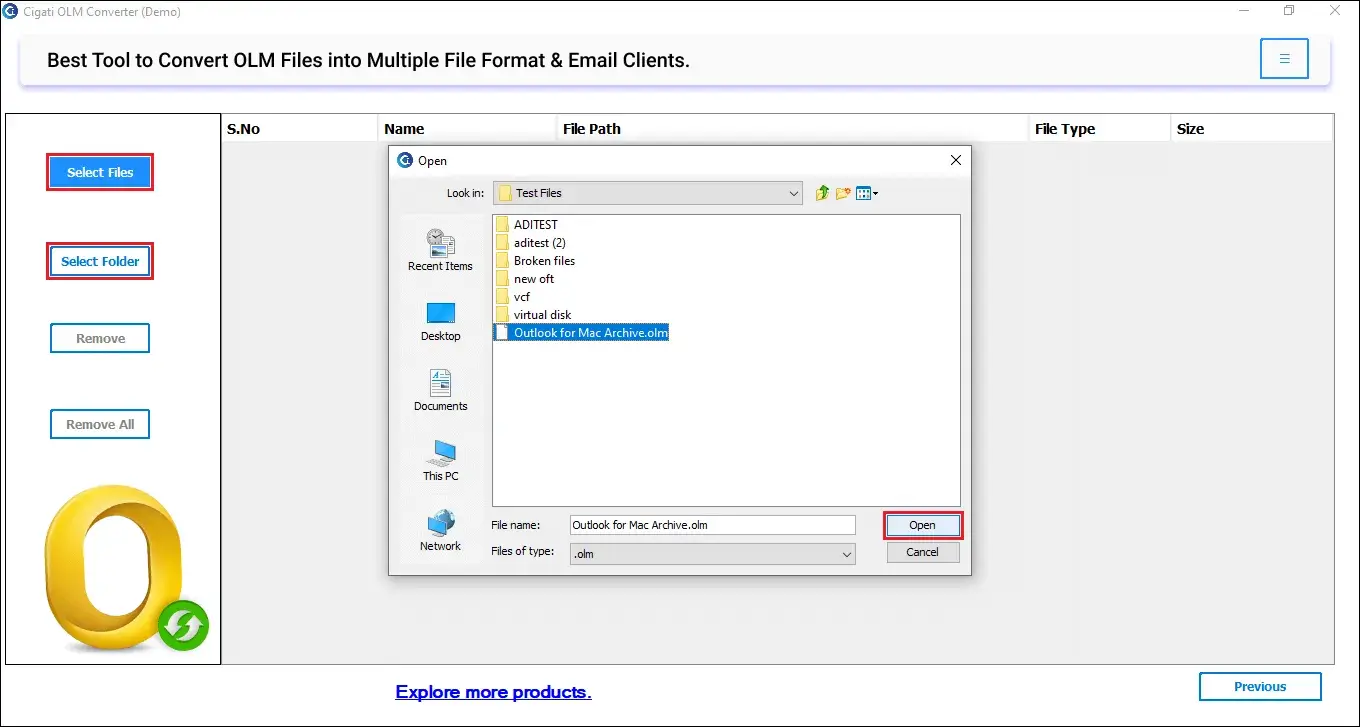Create a new folder icon
1360x727 pixels.
tap(843, 193)
